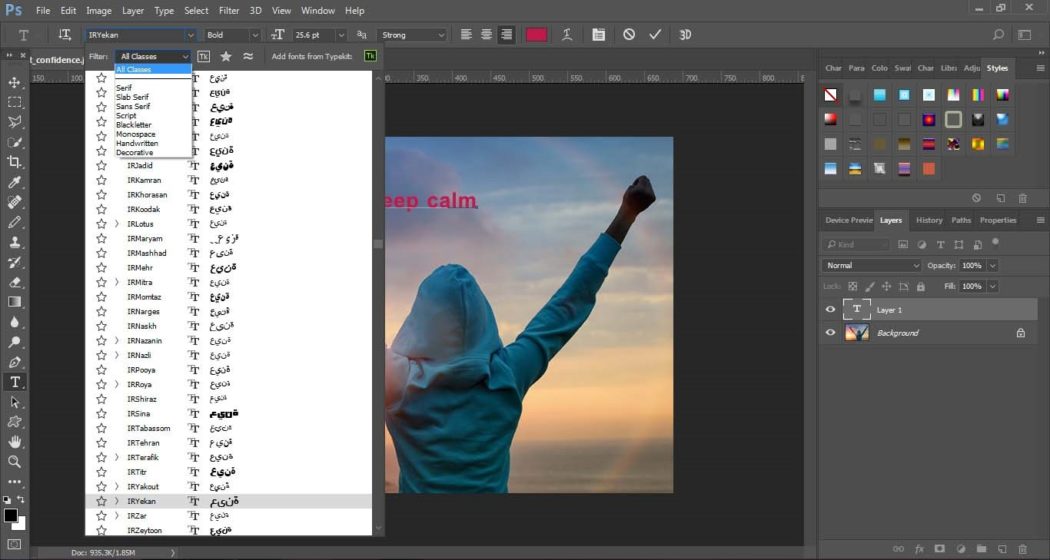Select the Quick Selection tool

pyautogui.click(x=14, y=142)
